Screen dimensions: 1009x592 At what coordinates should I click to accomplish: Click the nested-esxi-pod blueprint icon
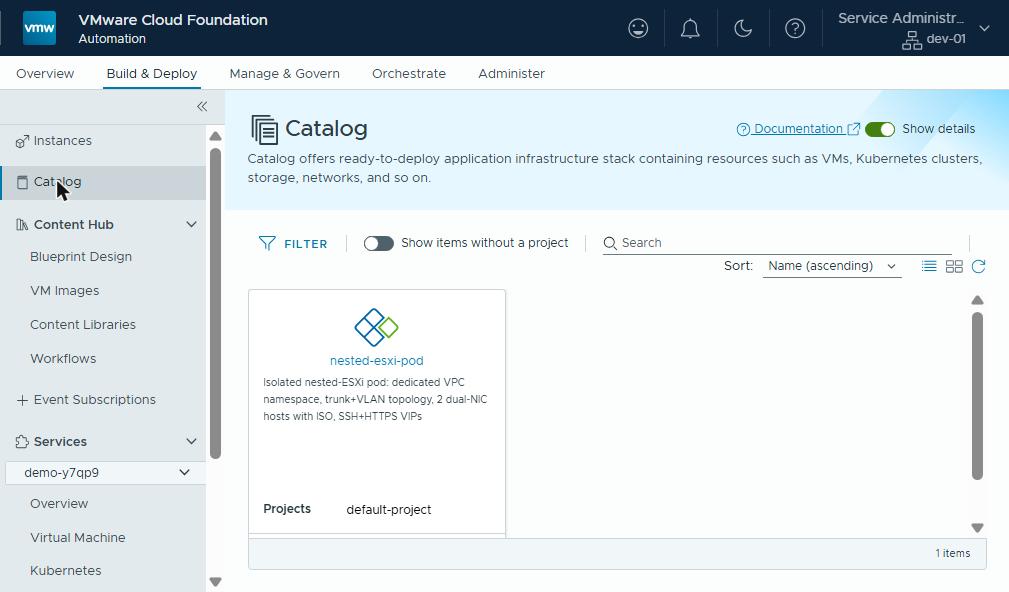[x=376, y=328]
